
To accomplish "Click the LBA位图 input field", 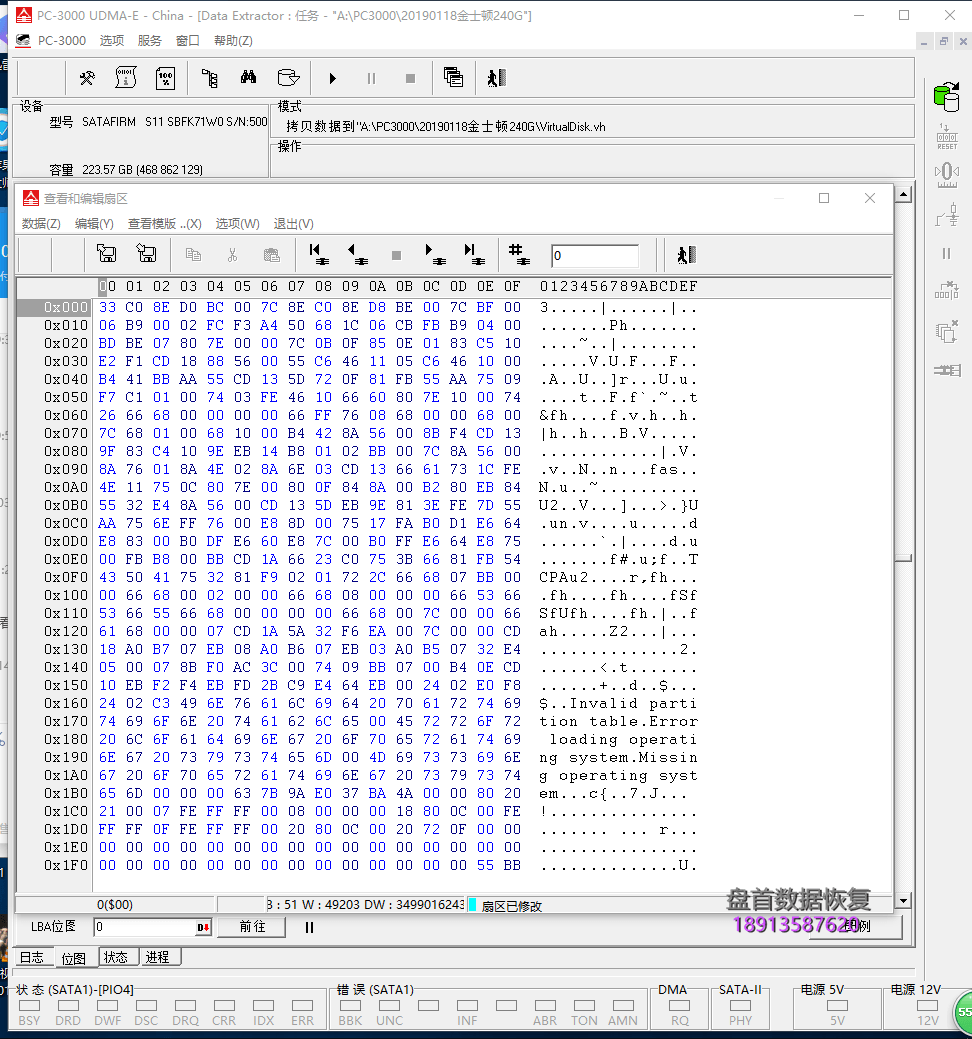I will click(144, 927).
